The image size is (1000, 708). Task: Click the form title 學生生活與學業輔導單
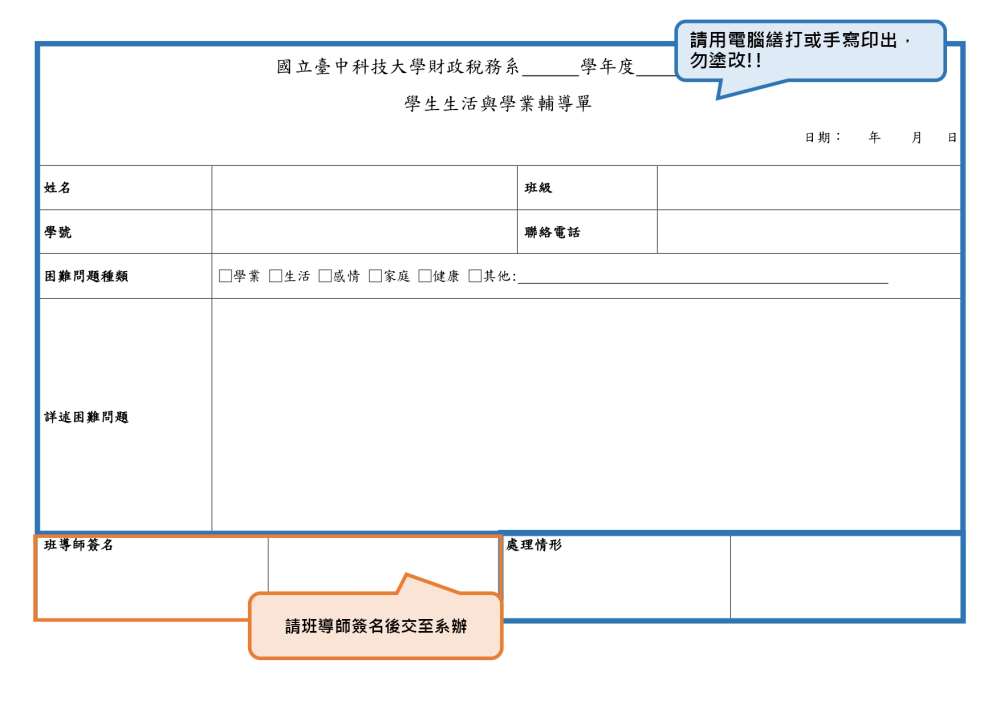[x=497, y=103]
